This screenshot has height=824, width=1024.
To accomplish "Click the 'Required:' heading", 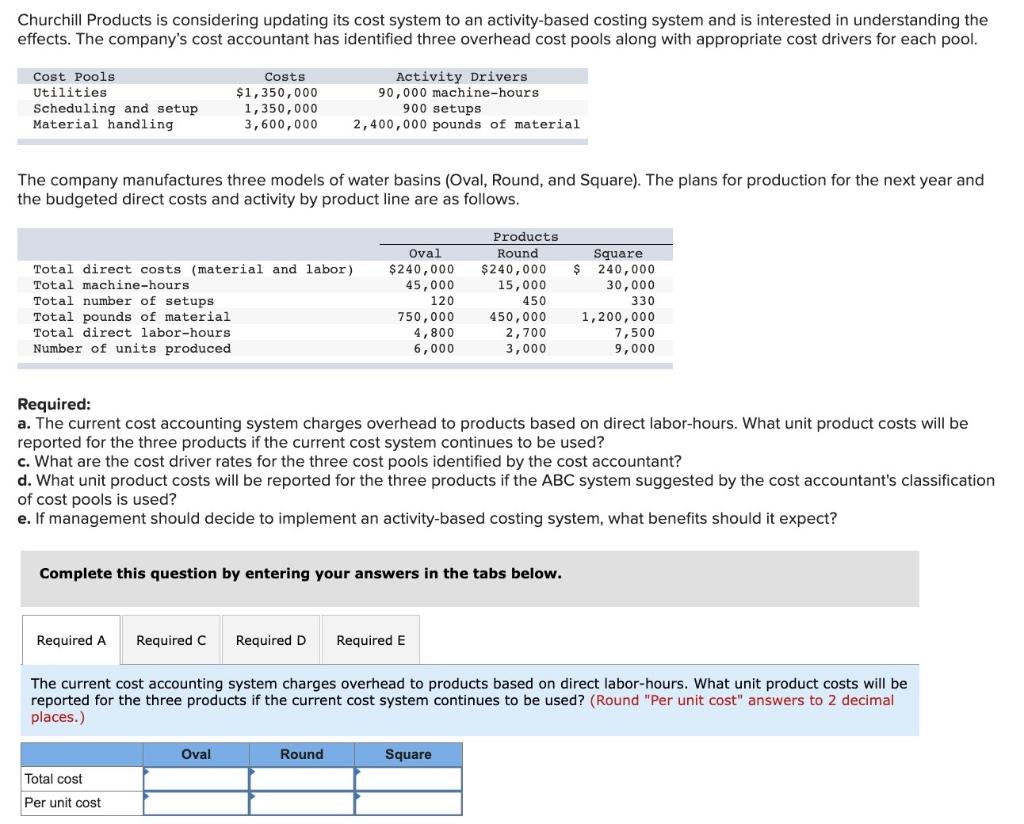I will 54,404.
